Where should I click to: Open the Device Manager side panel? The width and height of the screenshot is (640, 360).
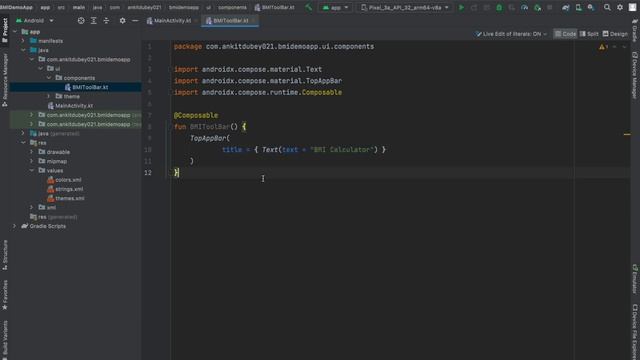click(x=635, y=75)
